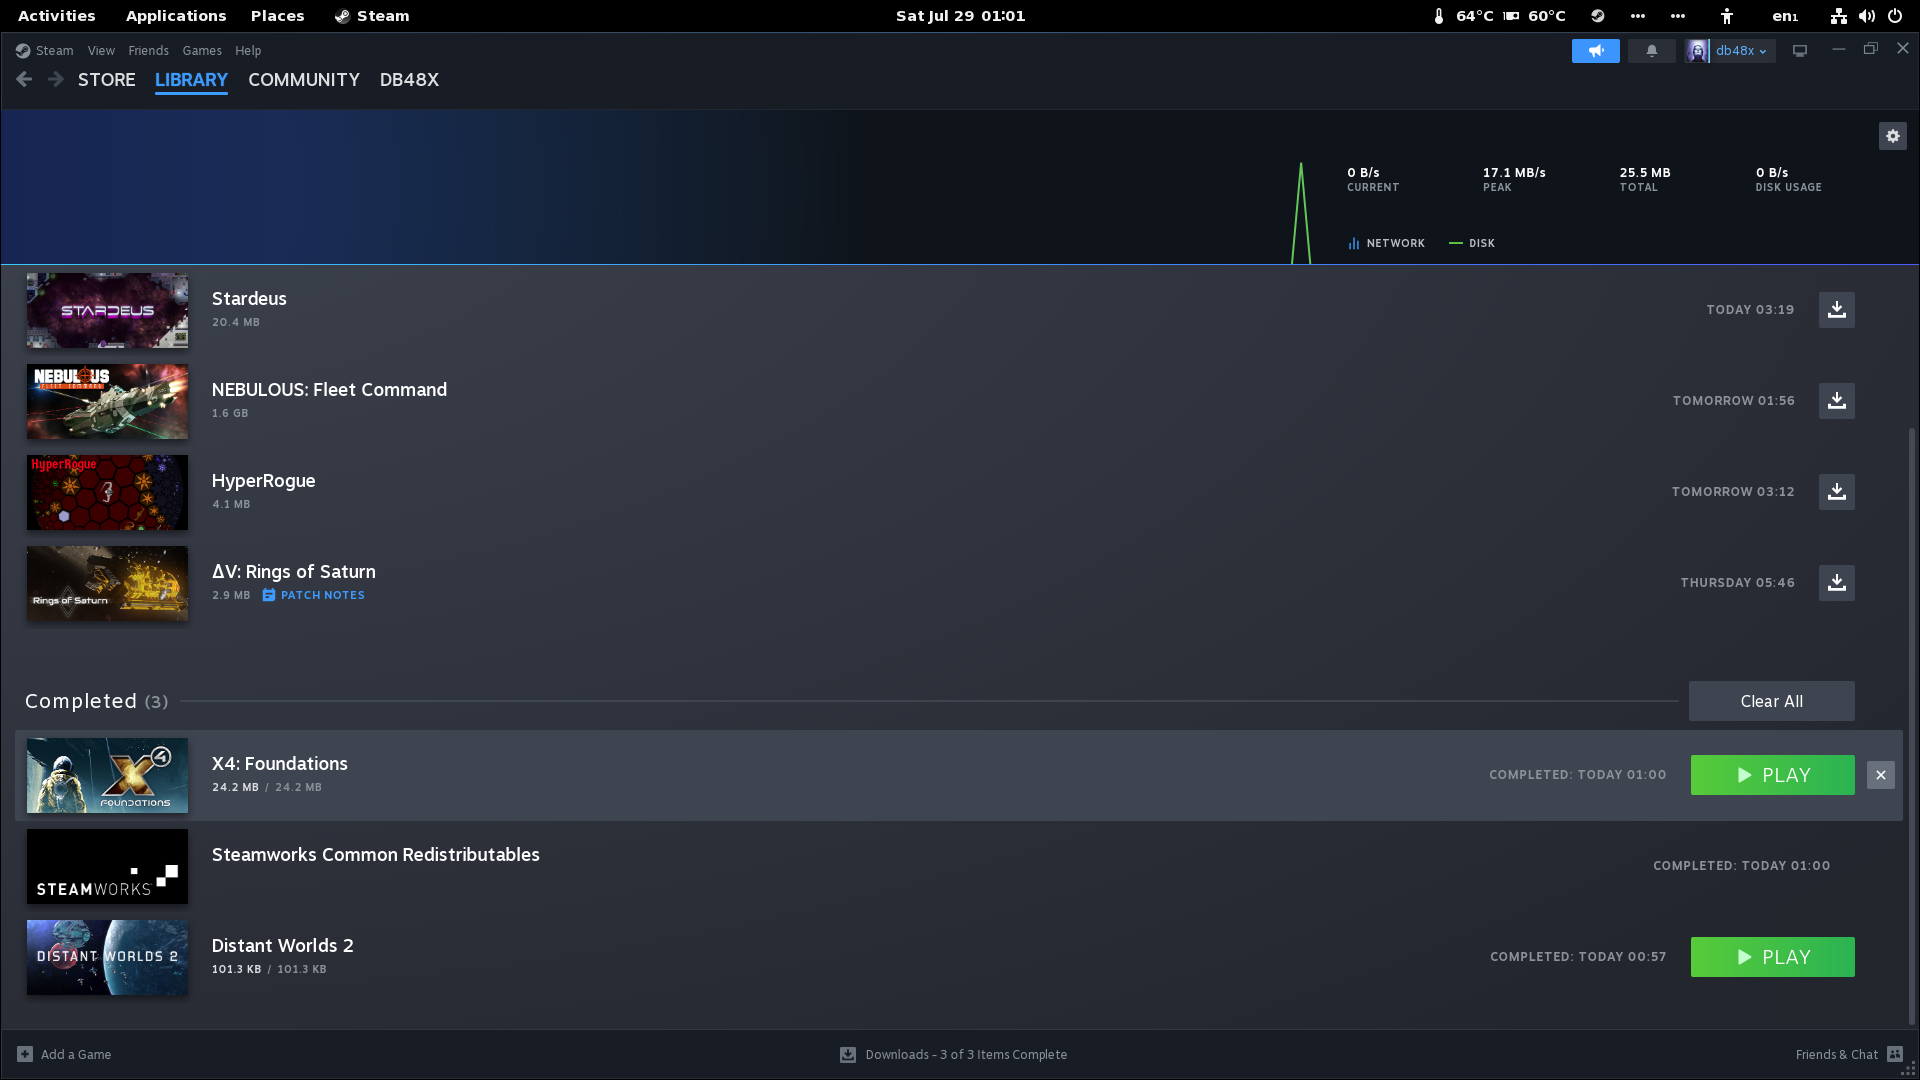Switch to the COMMUNITY tab
The width and height of the screenshot is (1920, 1080).
tap(304, 80)
